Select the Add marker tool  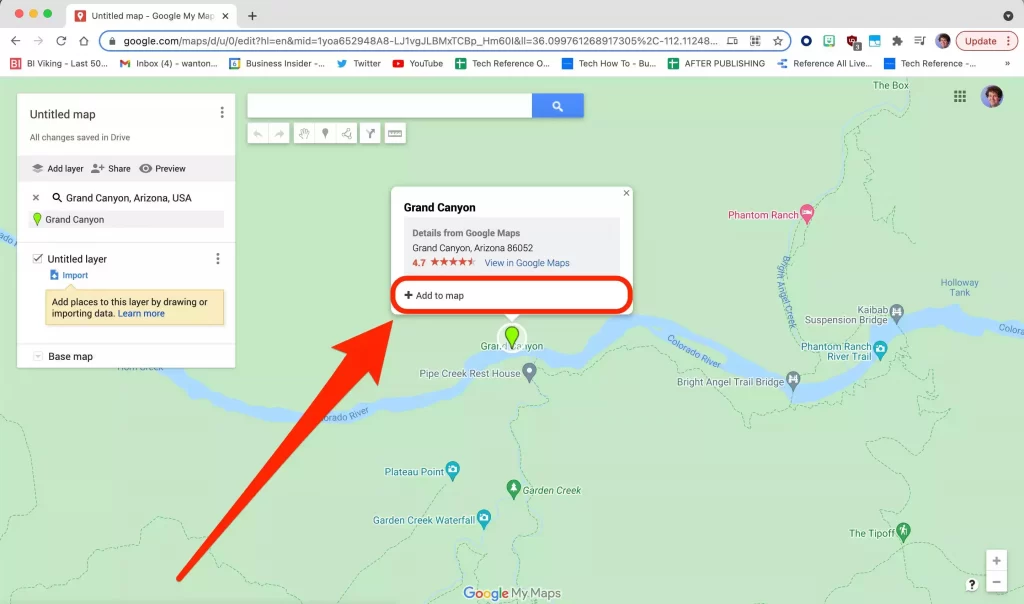pyautogui.click(x=325, y=134)
